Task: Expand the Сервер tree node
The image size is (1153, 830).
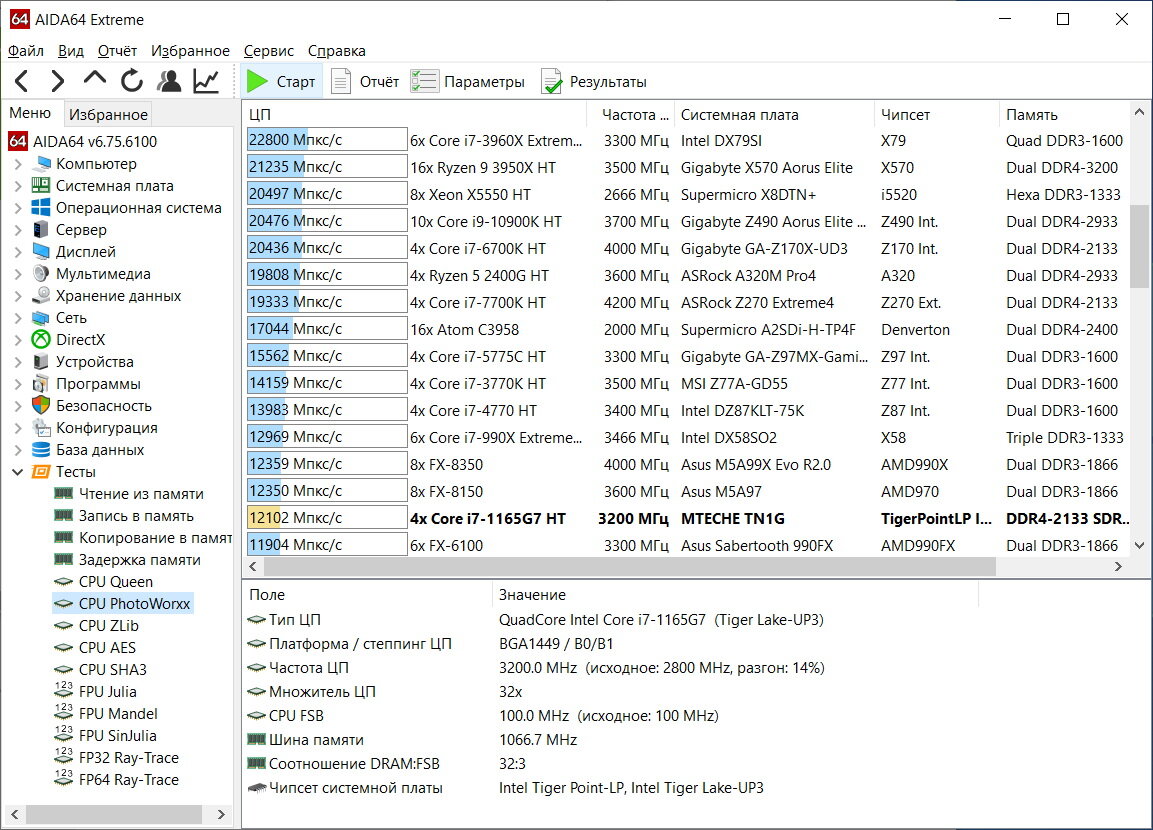Action: tap(18, 230)
